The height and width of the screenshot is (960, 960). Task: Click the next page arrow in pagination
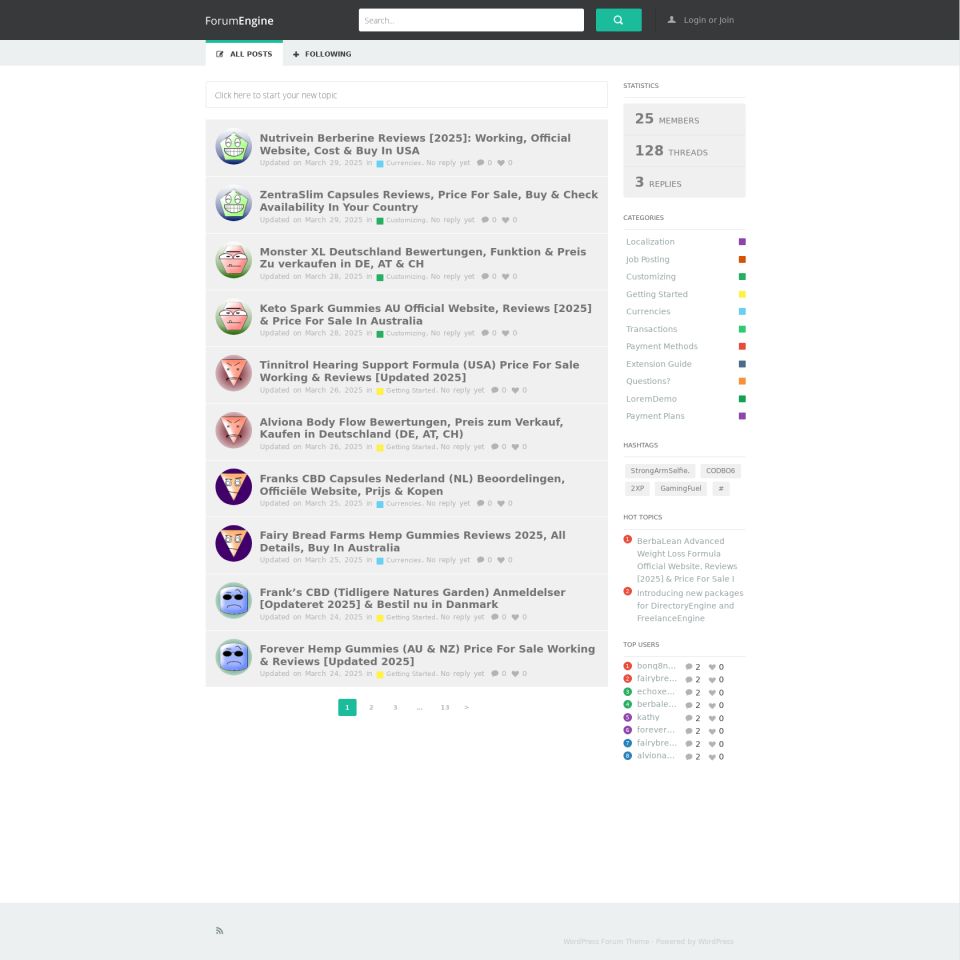pos(467,707)
